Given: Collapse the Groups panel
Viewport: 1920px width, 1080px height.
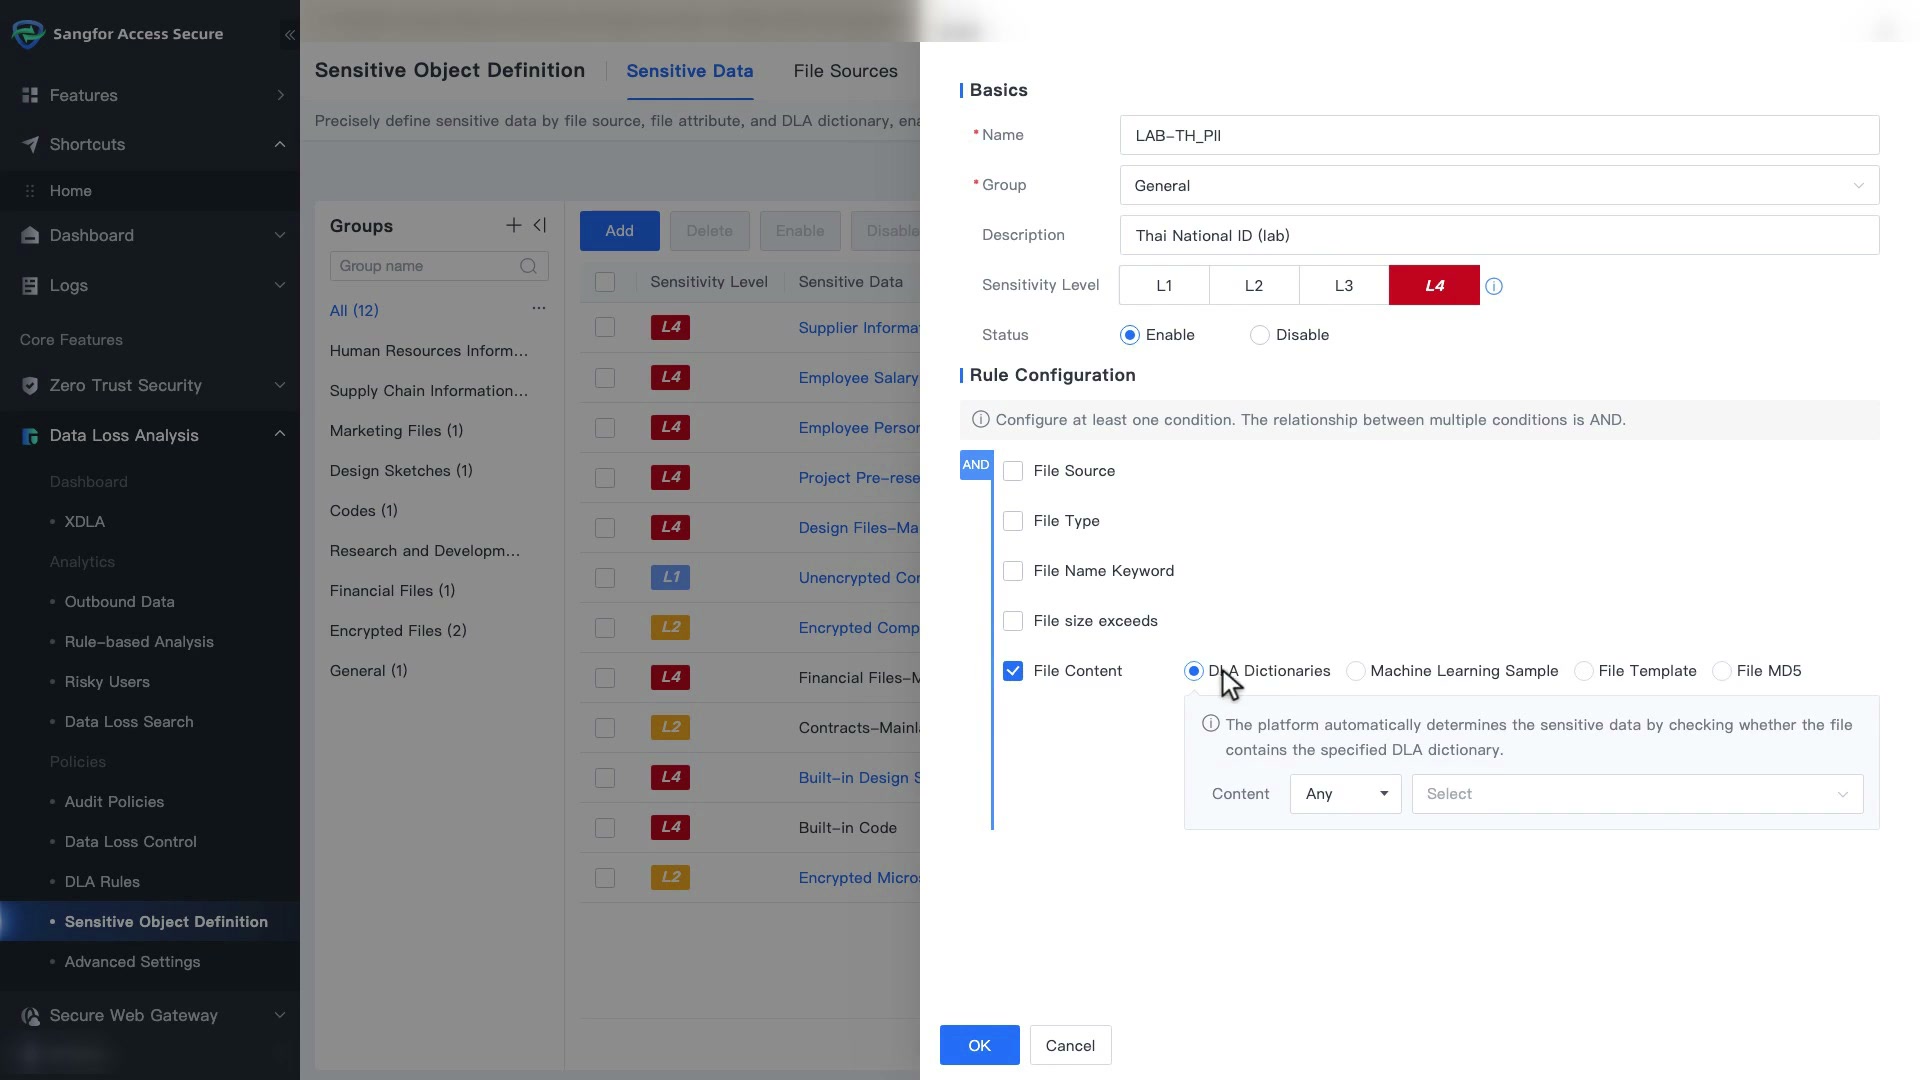Looking at the screenshot, I should [x=540, y=226].
